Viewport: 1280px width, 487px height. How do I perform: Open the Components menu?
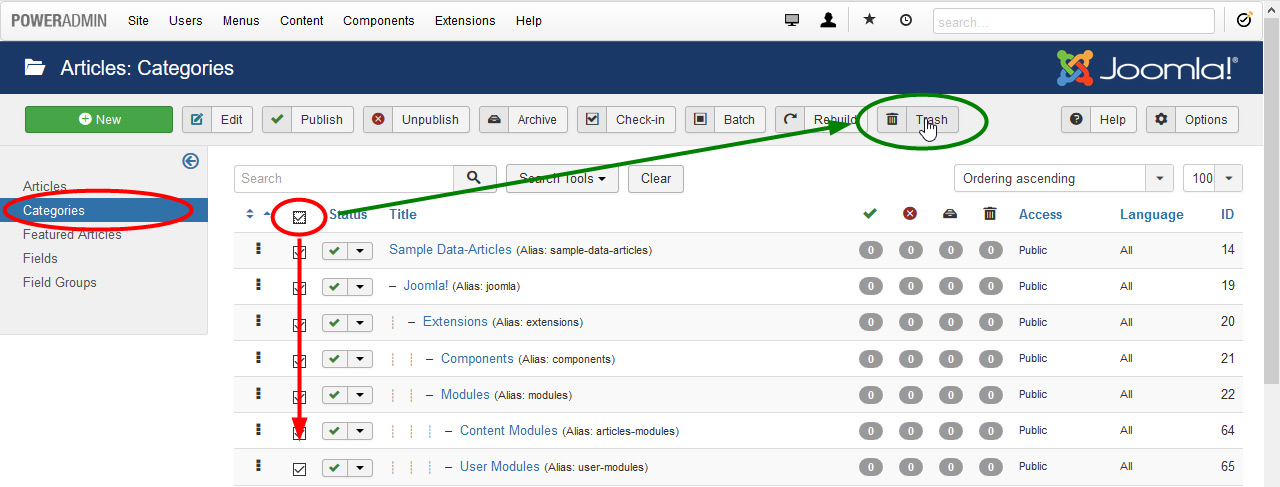click(x=378, y=20)
